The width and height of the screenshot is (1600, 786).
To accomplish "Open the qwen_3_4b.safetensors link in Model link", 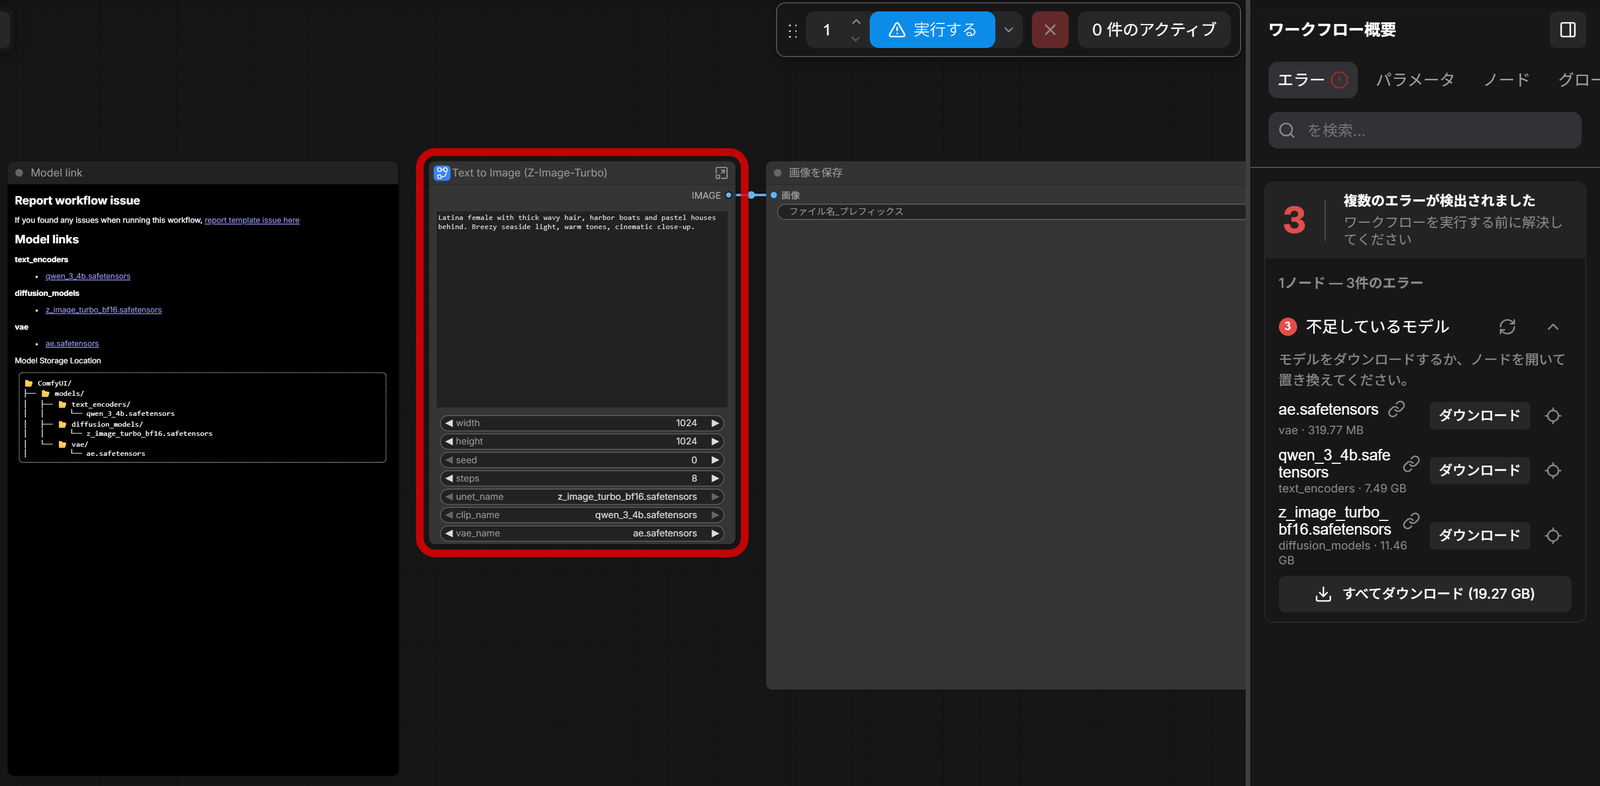I will tap(88, 276).
